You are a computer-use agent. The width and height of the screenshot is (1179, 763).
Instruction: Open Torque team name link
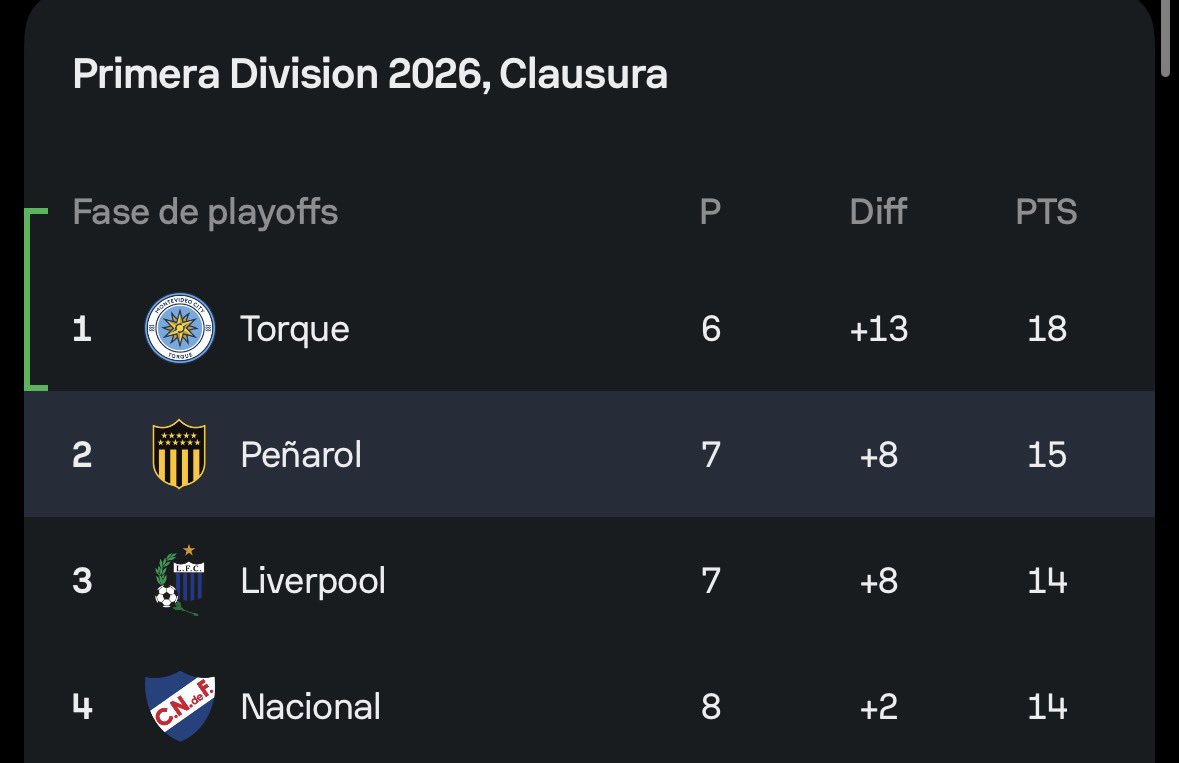click(x=295, y=329)
